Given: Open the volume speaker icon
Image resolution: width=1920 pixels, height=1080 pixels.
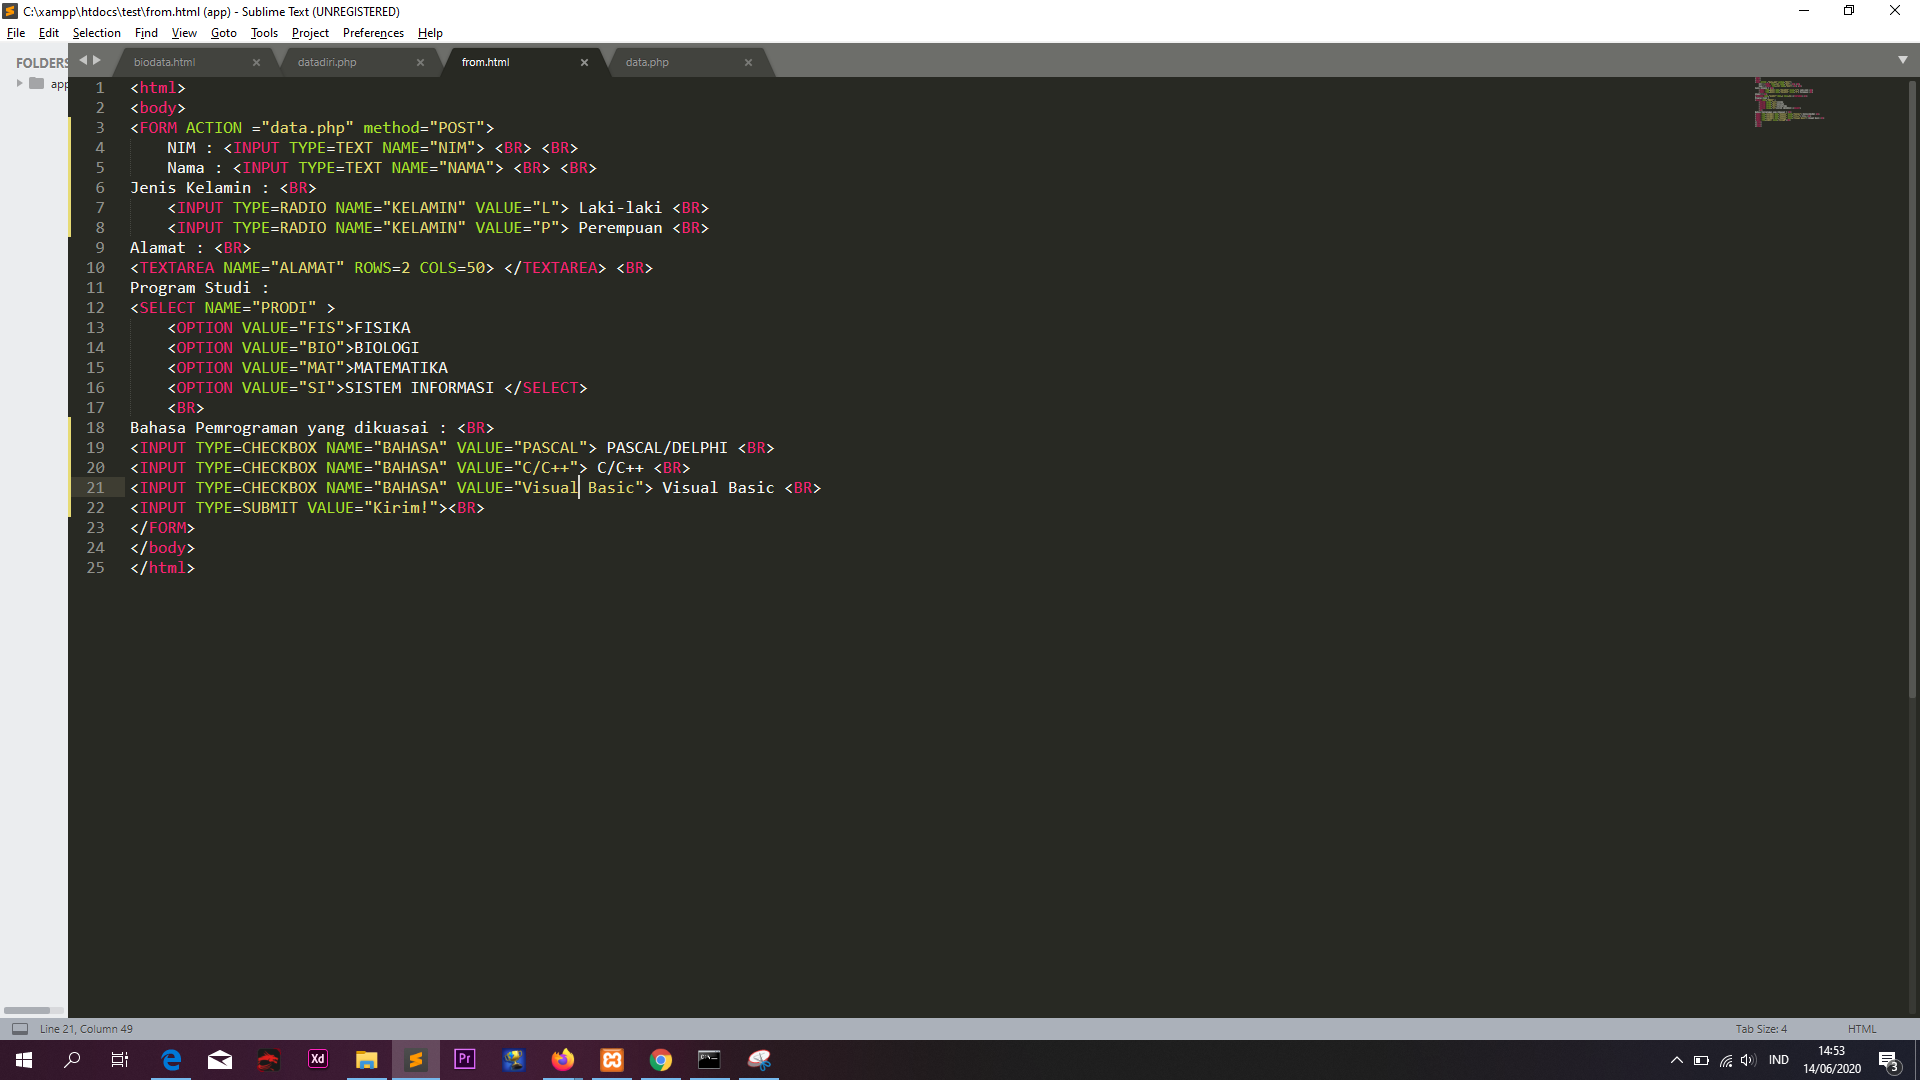Looking at the screenshot, I should (x=1749, y=1060).
